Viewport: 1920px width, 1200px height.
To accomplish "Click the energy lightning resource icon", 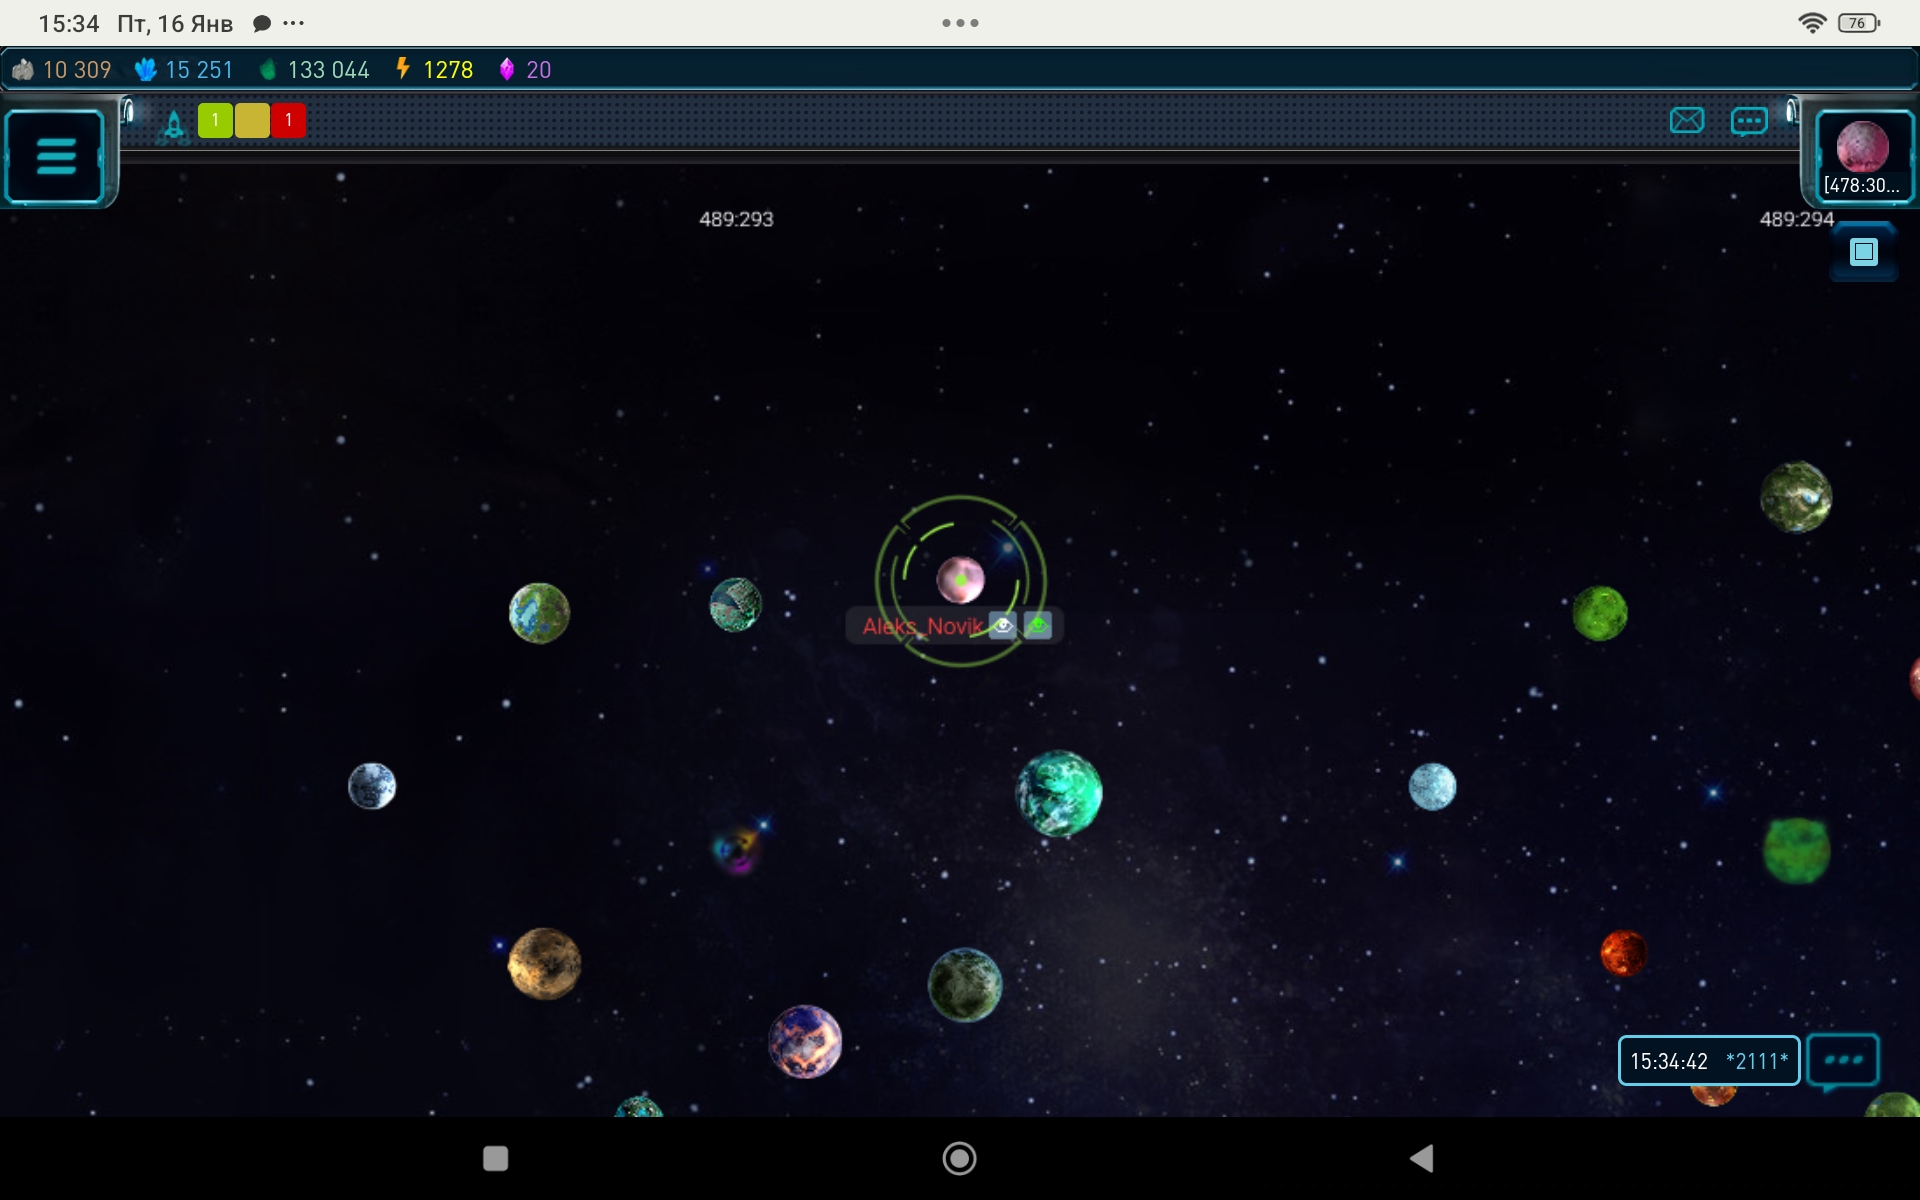I will click(403, 69).
